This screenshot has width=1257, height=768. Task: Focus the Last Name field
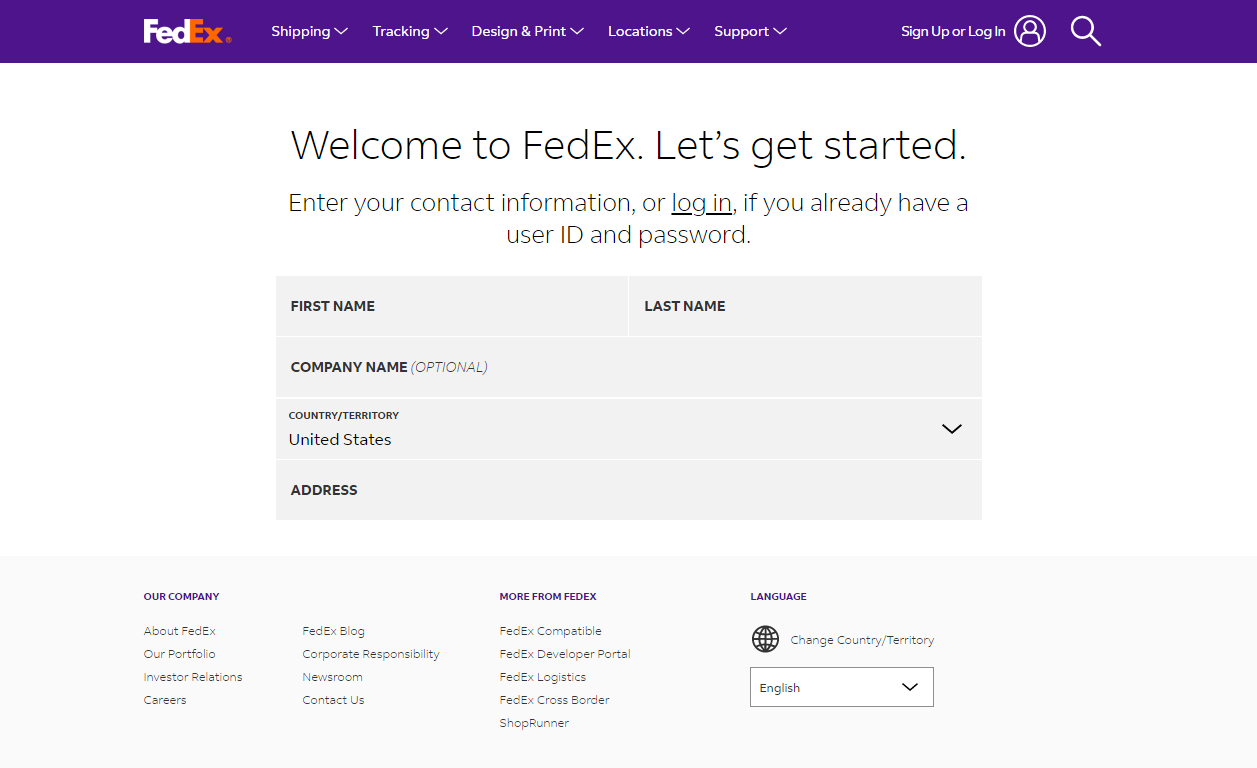click(x=805, y=306)
